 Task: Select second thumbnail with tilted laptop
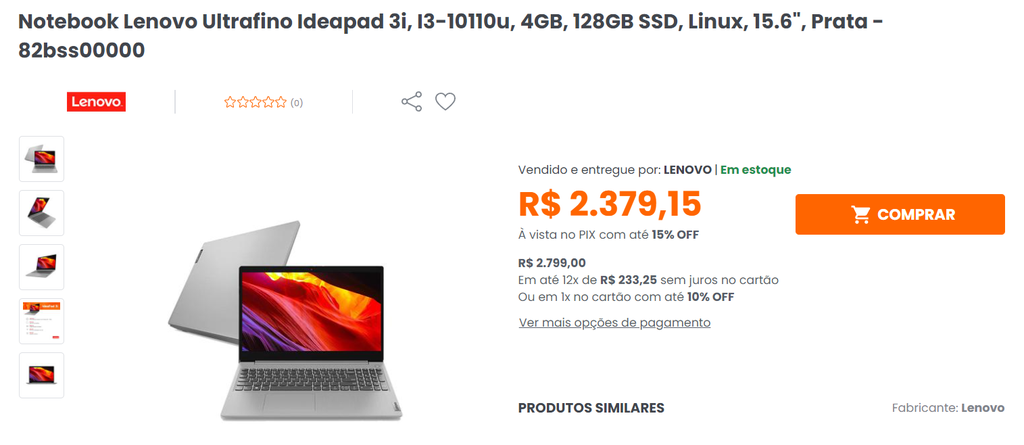pyautogui.click(x=42, y=213)
